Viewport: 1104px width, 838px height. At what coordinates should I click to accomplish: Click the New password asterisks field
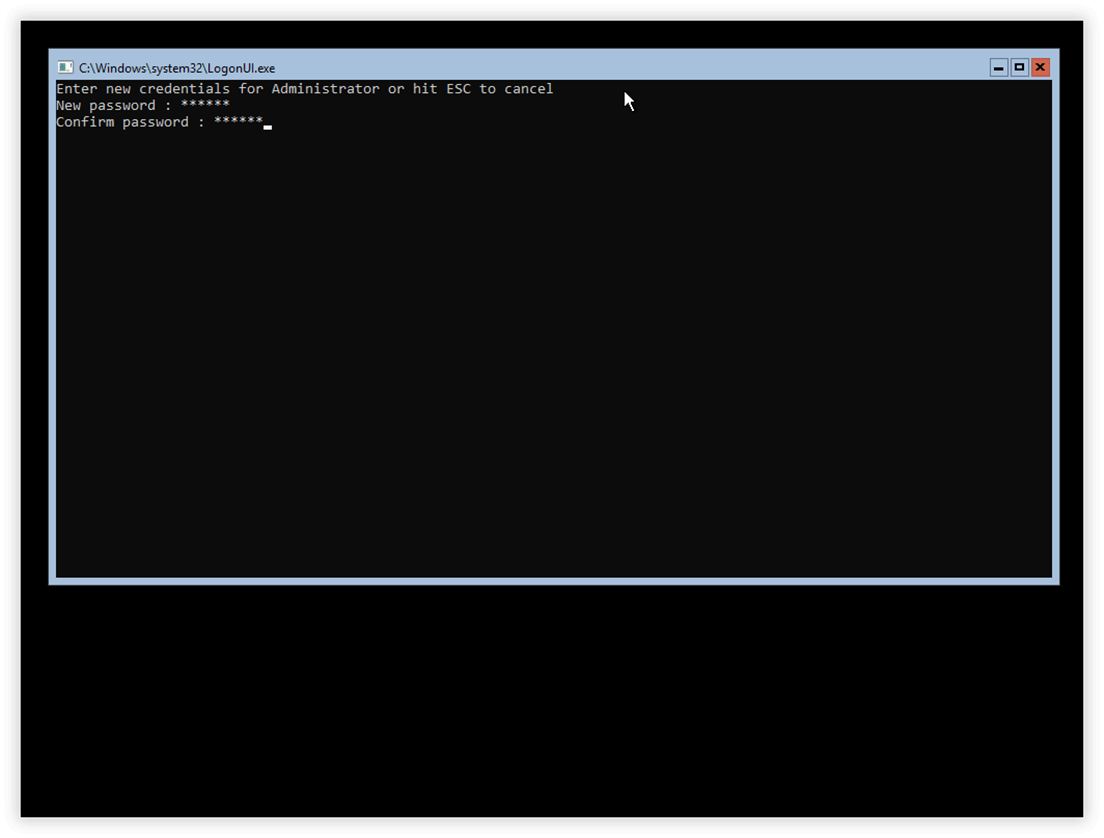[205, 105]
